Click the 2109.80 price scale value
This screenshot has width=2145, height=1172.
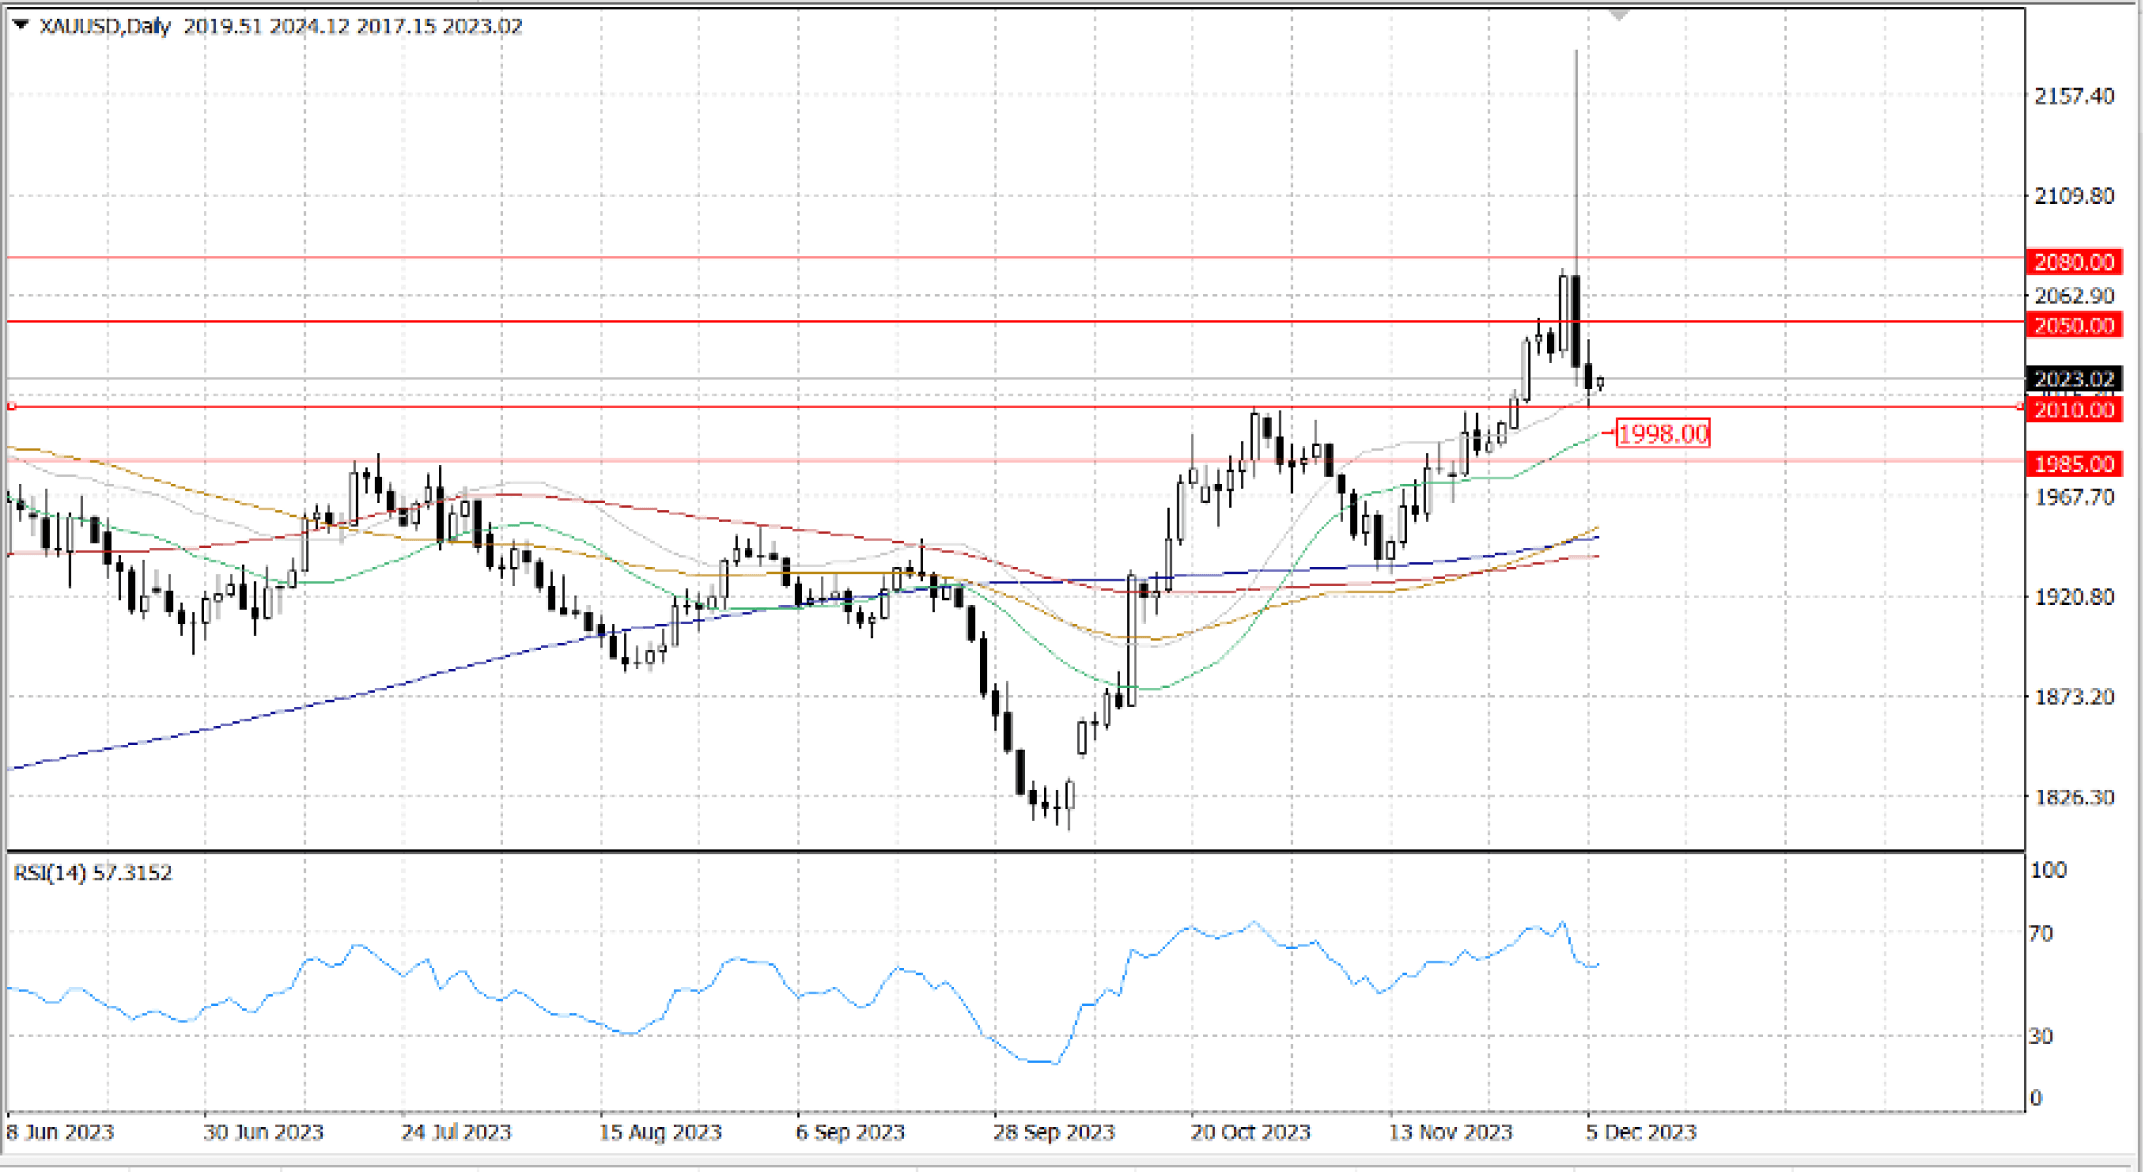click(2074, 196)
